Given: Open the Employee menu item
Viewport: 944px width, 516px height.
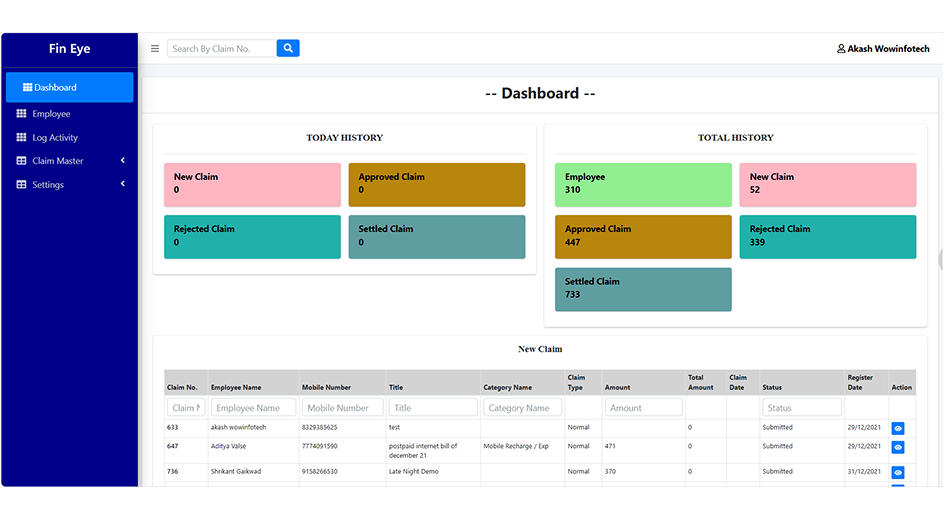Looking at the screenshot, I should pos(69,113).
